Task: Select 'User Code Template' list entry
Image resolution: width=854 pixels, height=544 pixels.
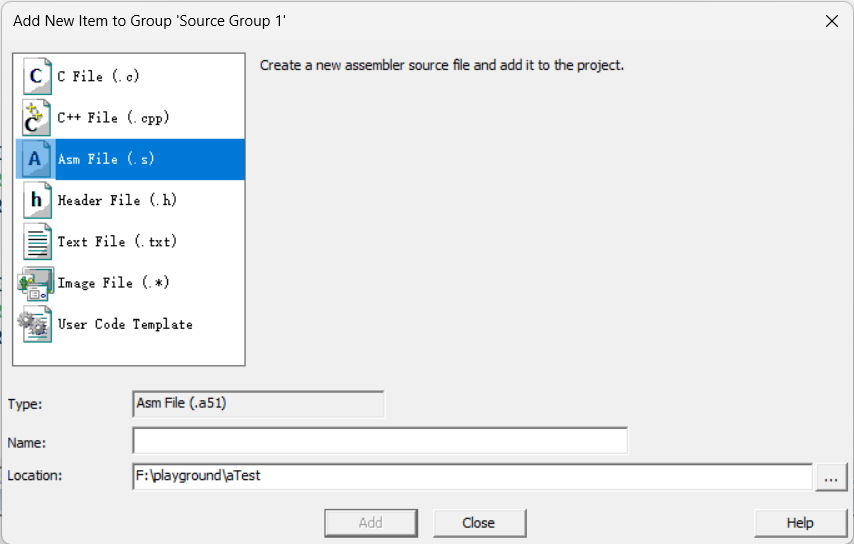Action: [125, 325]
